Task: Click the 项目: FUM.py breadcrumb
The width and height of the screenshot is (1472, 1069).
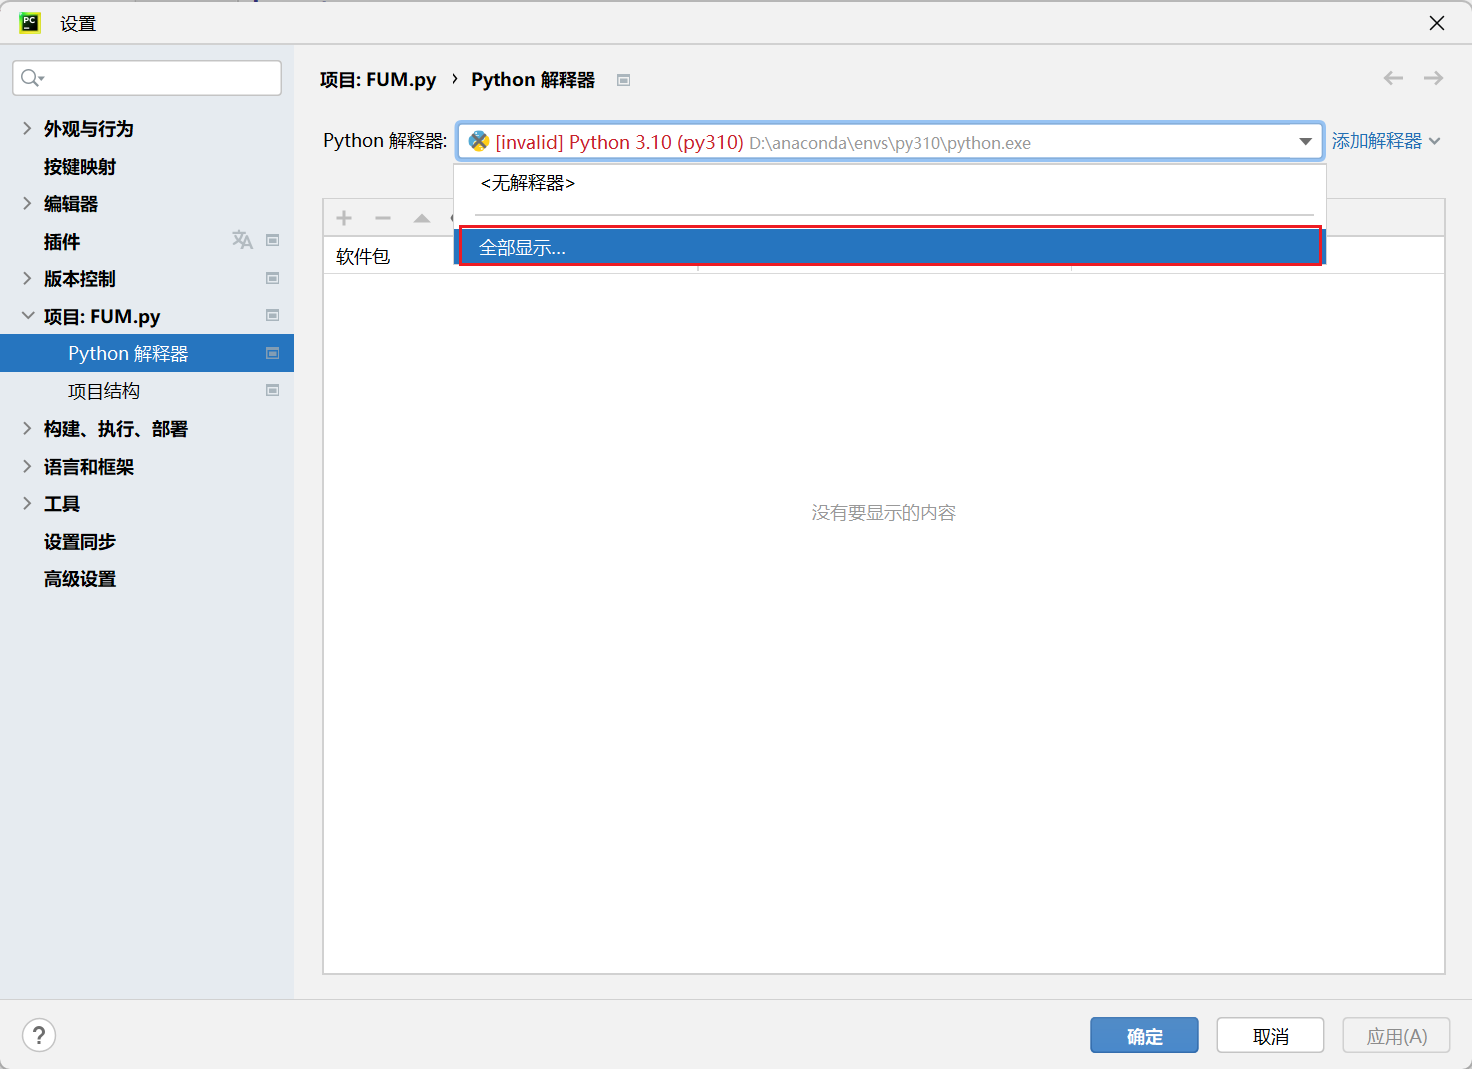Action: click(x=378, y=79)
